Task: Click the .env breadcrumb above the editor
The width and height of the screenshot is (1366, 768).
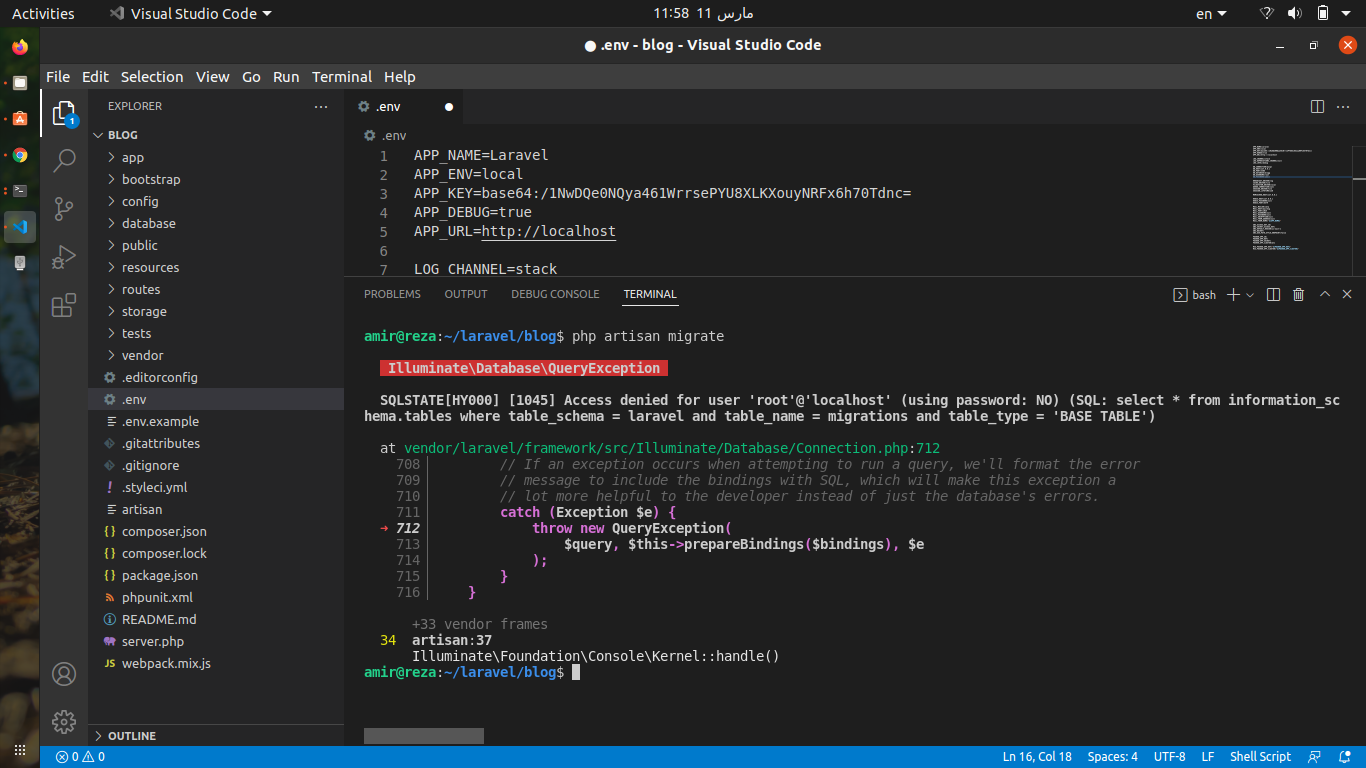Action: (385, 135)
